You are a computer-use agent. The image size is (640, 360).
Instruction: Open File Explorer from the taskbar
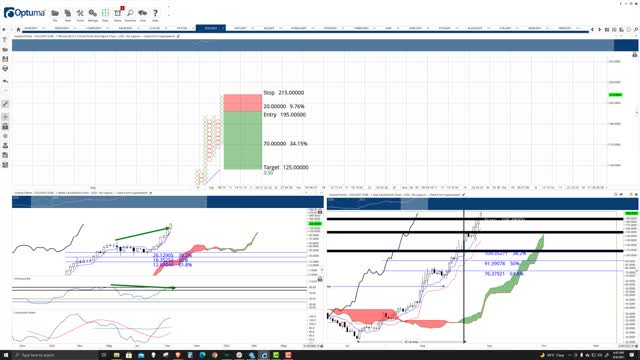coord(117,355)
